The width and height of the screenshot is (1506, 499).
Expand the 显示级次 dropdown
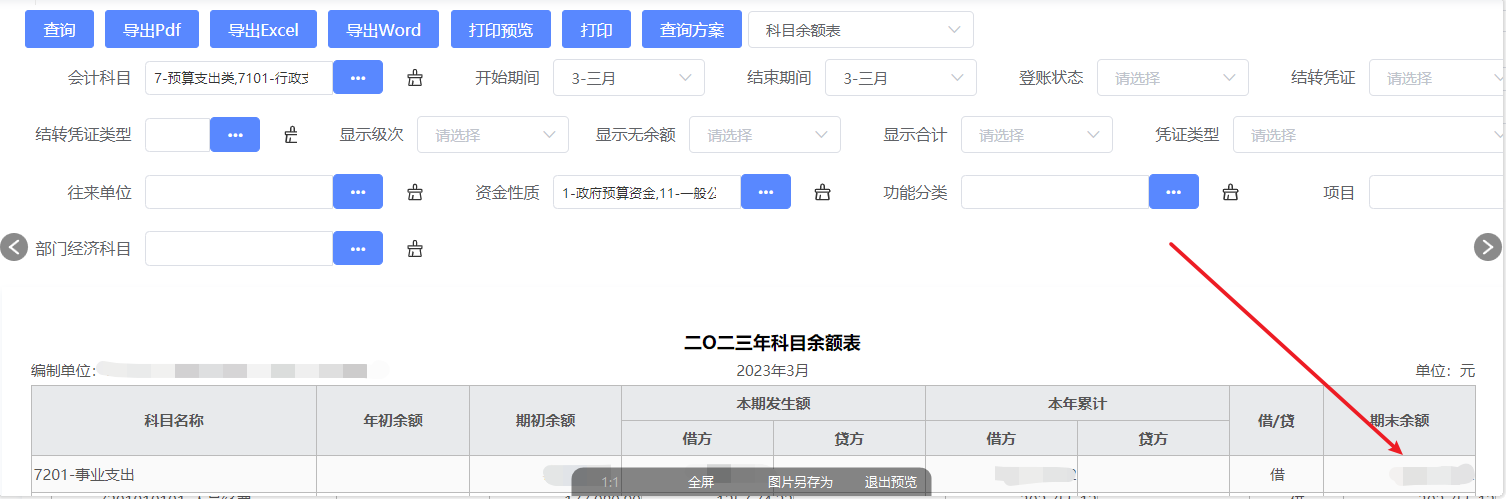(x=492, y=135)
